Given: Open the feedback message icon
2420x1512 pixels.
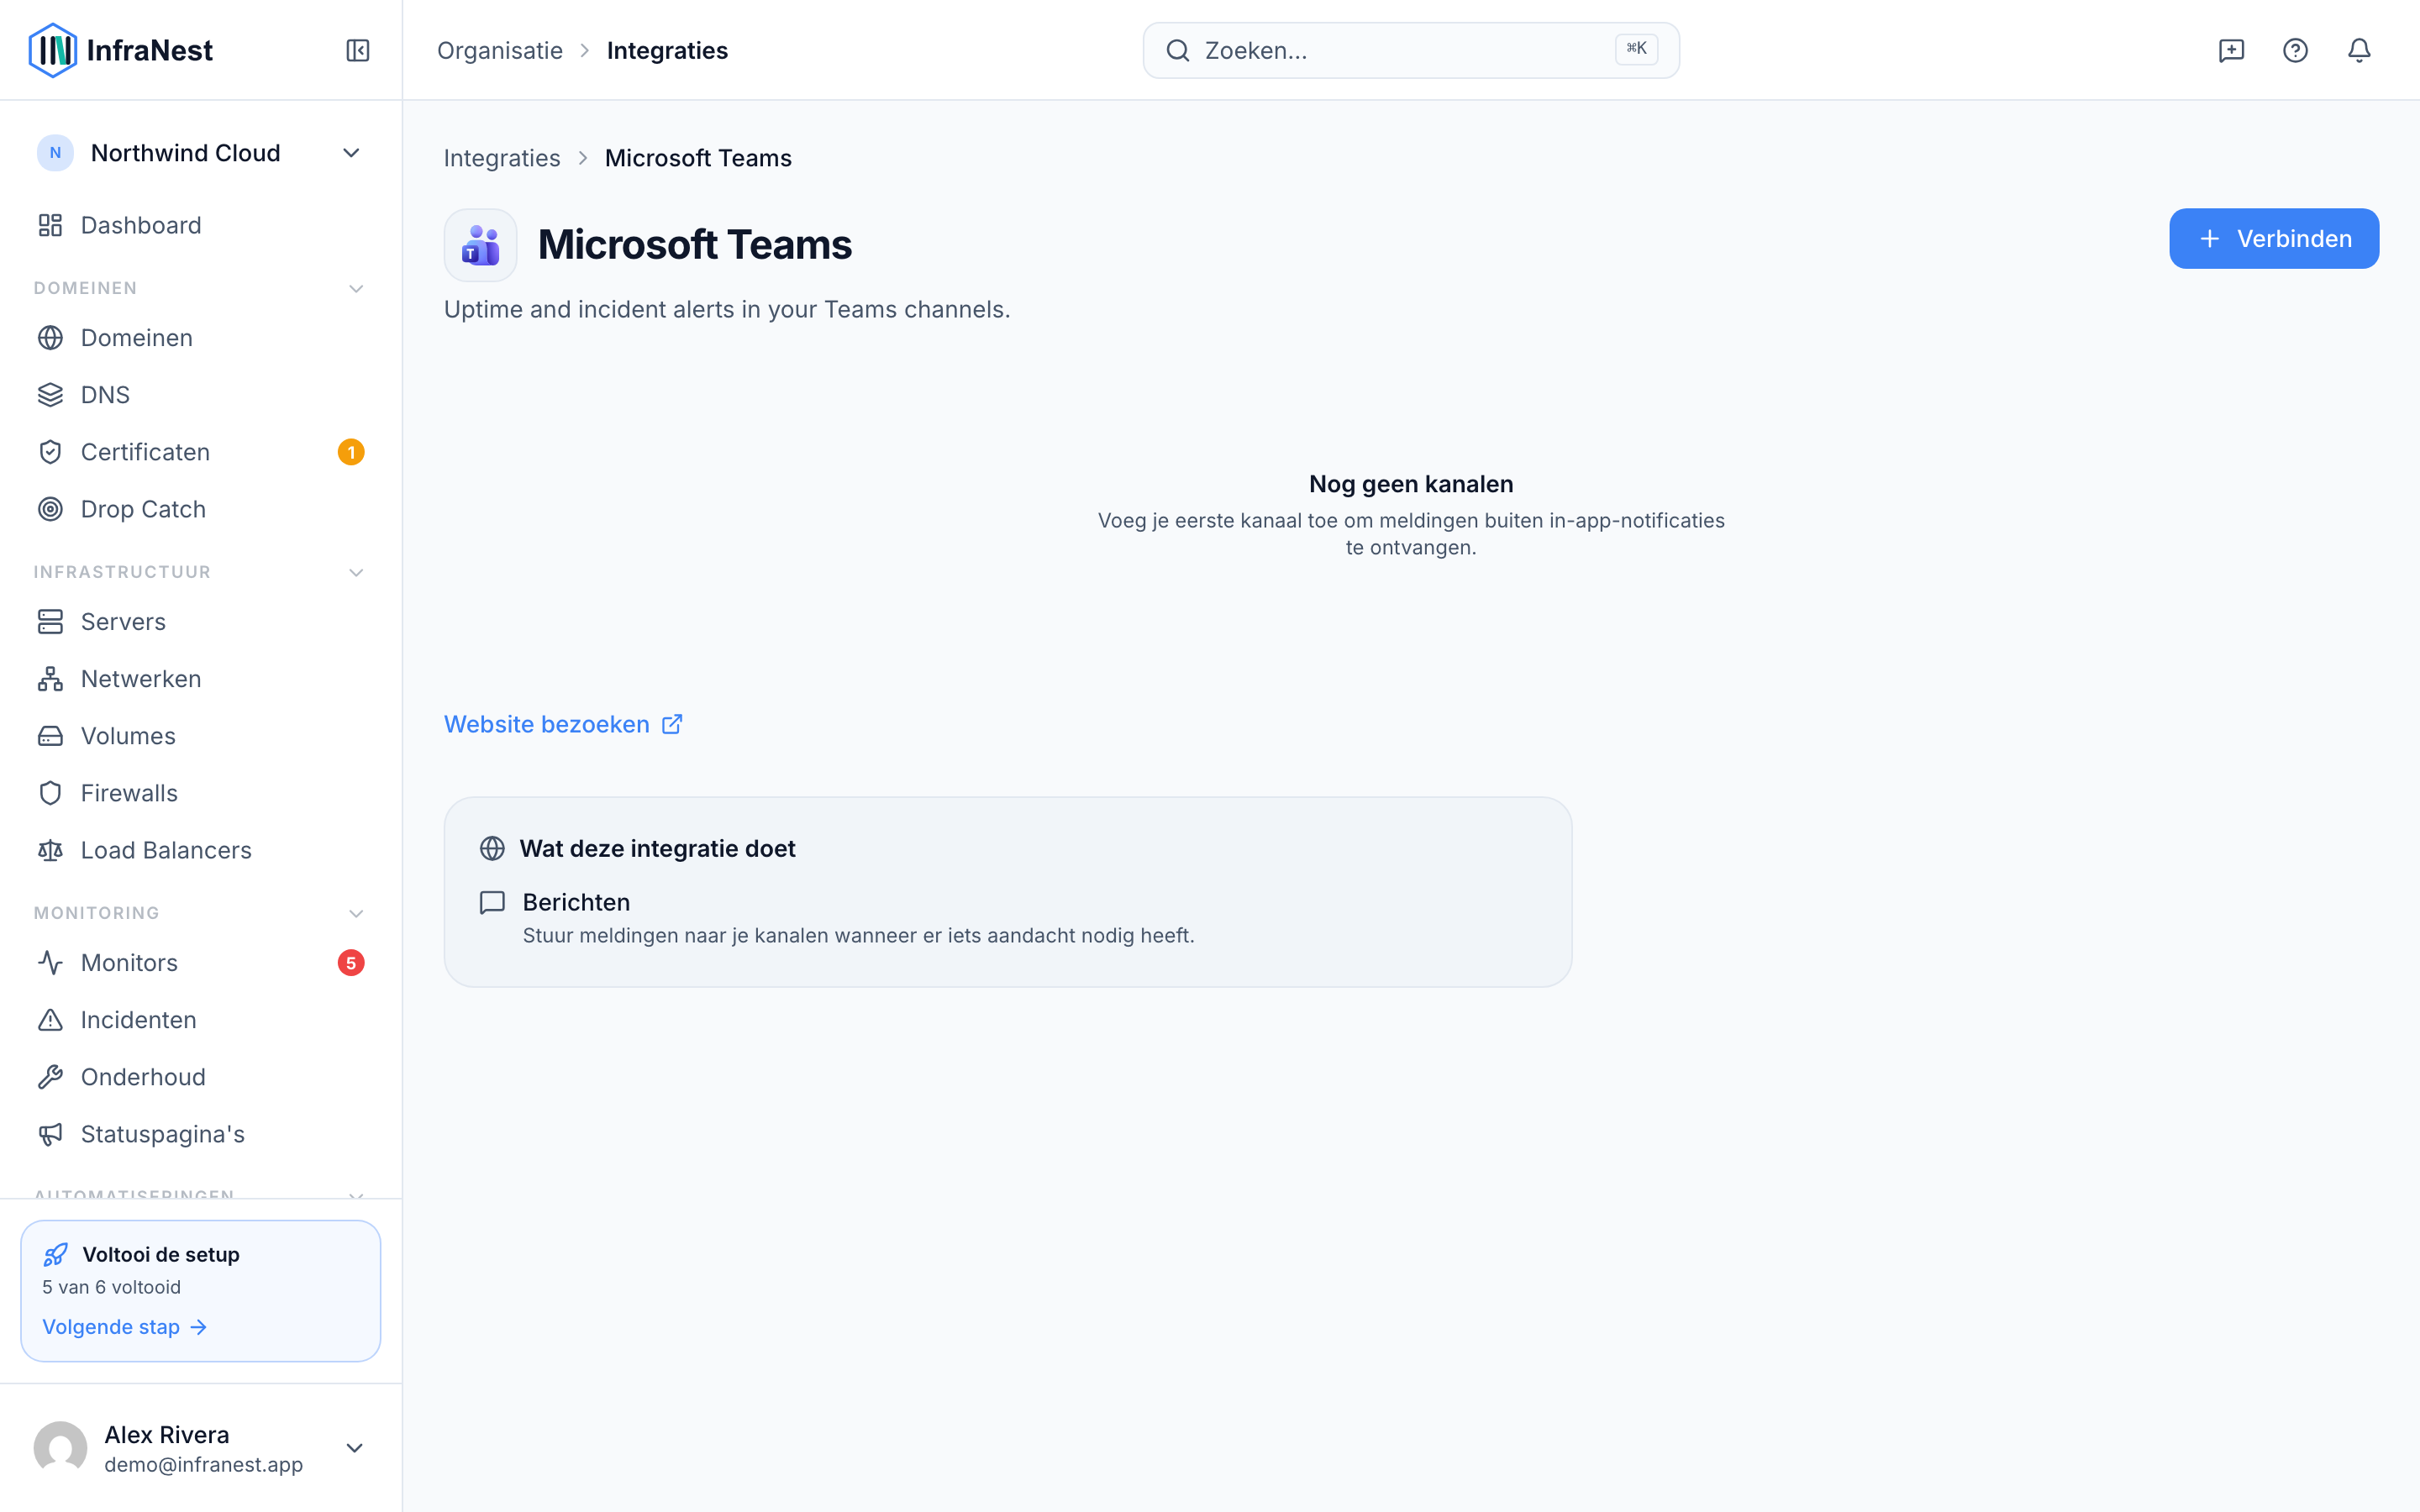Looking at the screenshot, I should pyautogui.click(x=2231, y=50).
